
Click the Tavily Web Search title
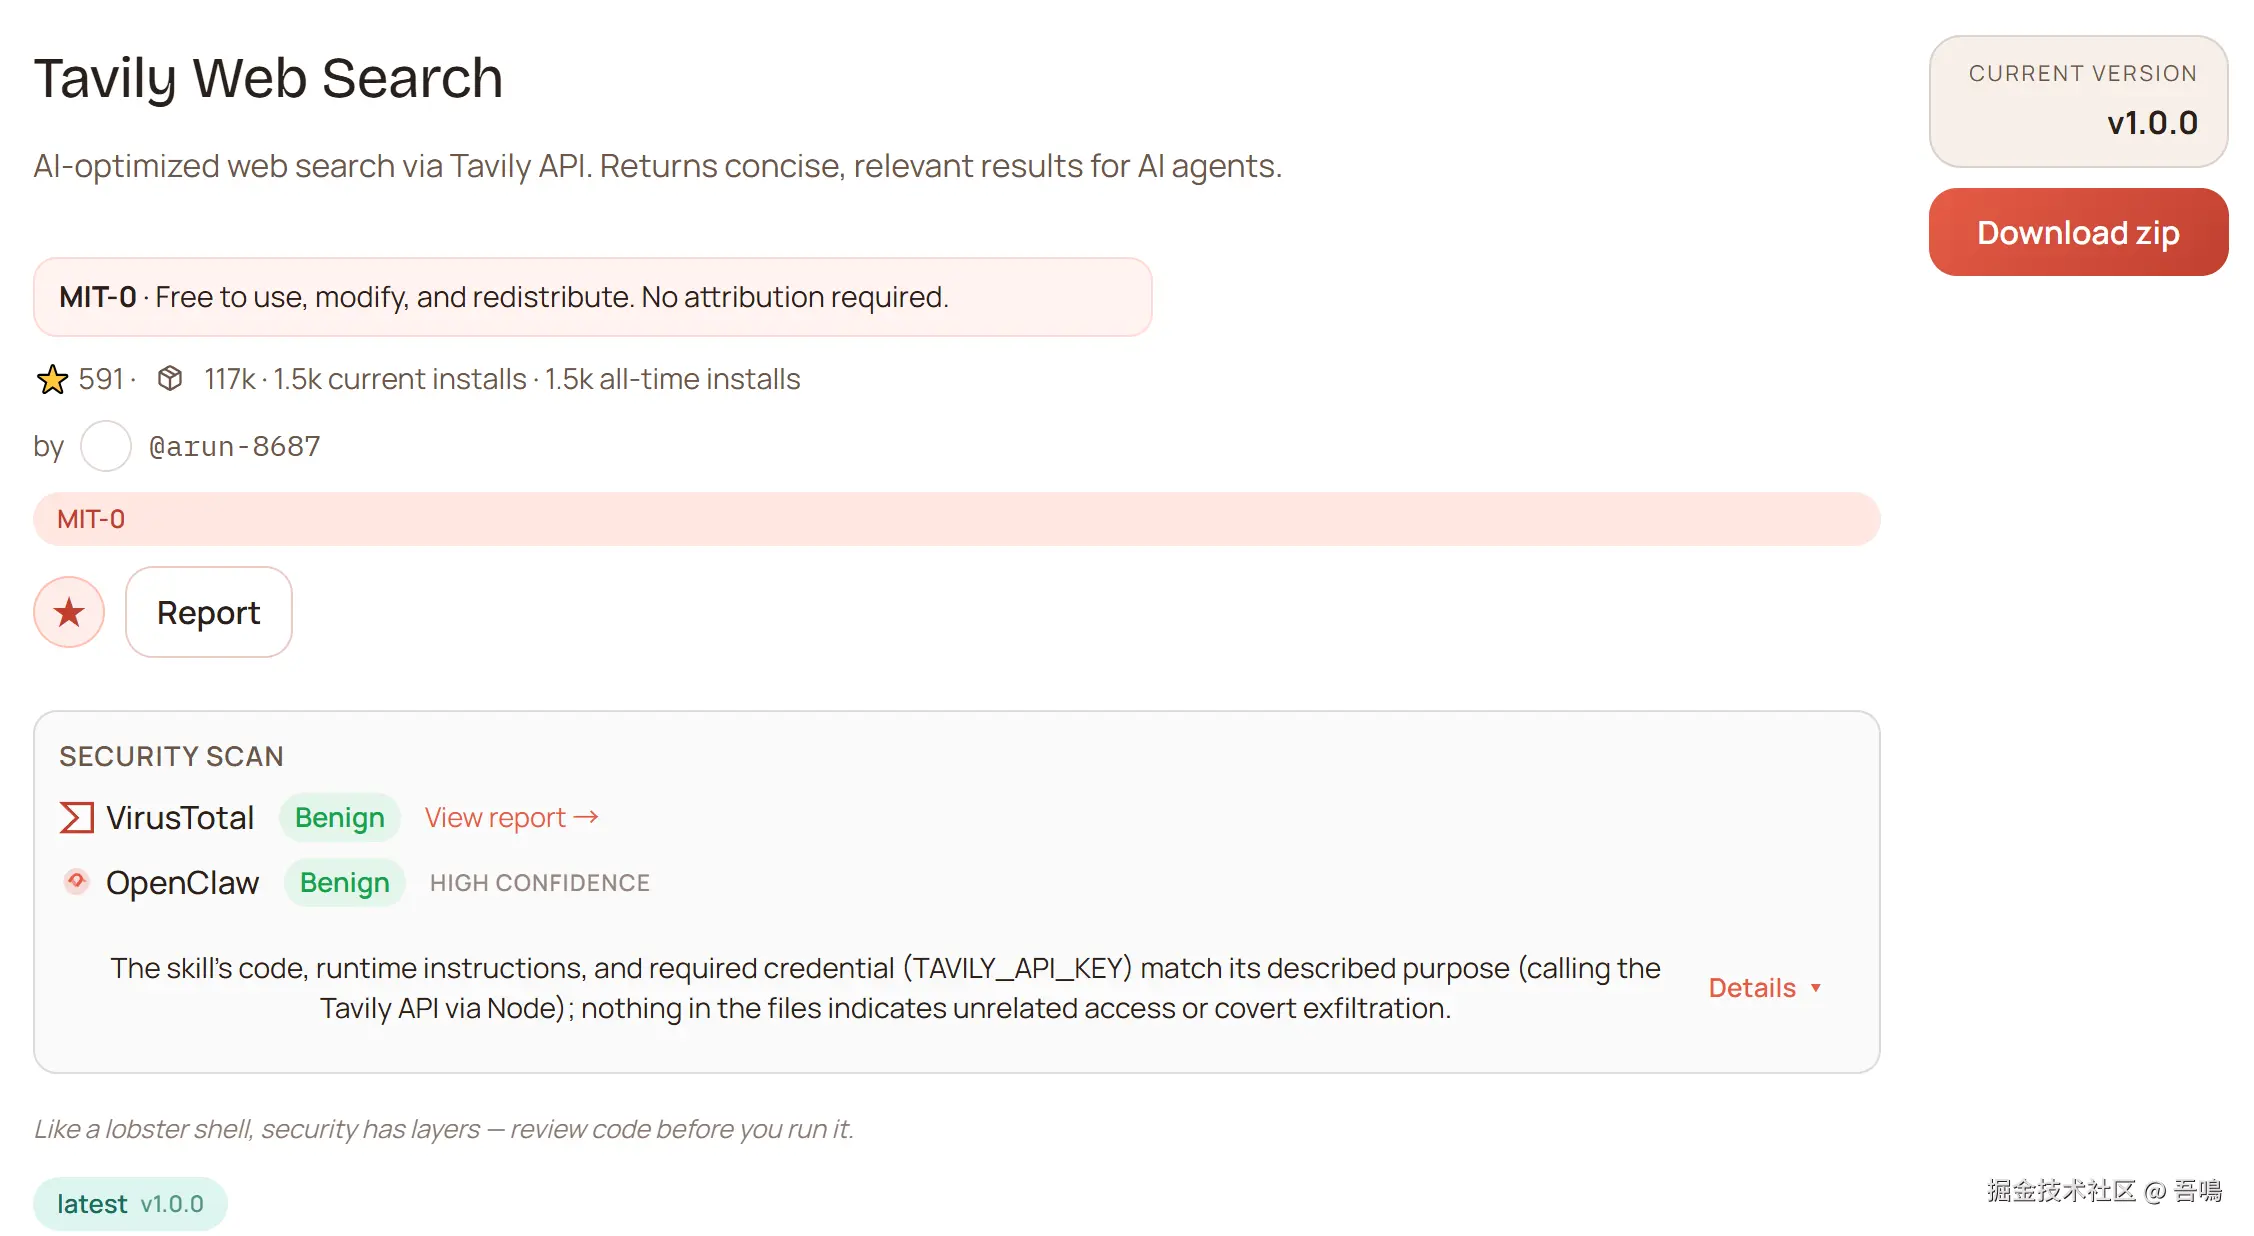(268, 78)
